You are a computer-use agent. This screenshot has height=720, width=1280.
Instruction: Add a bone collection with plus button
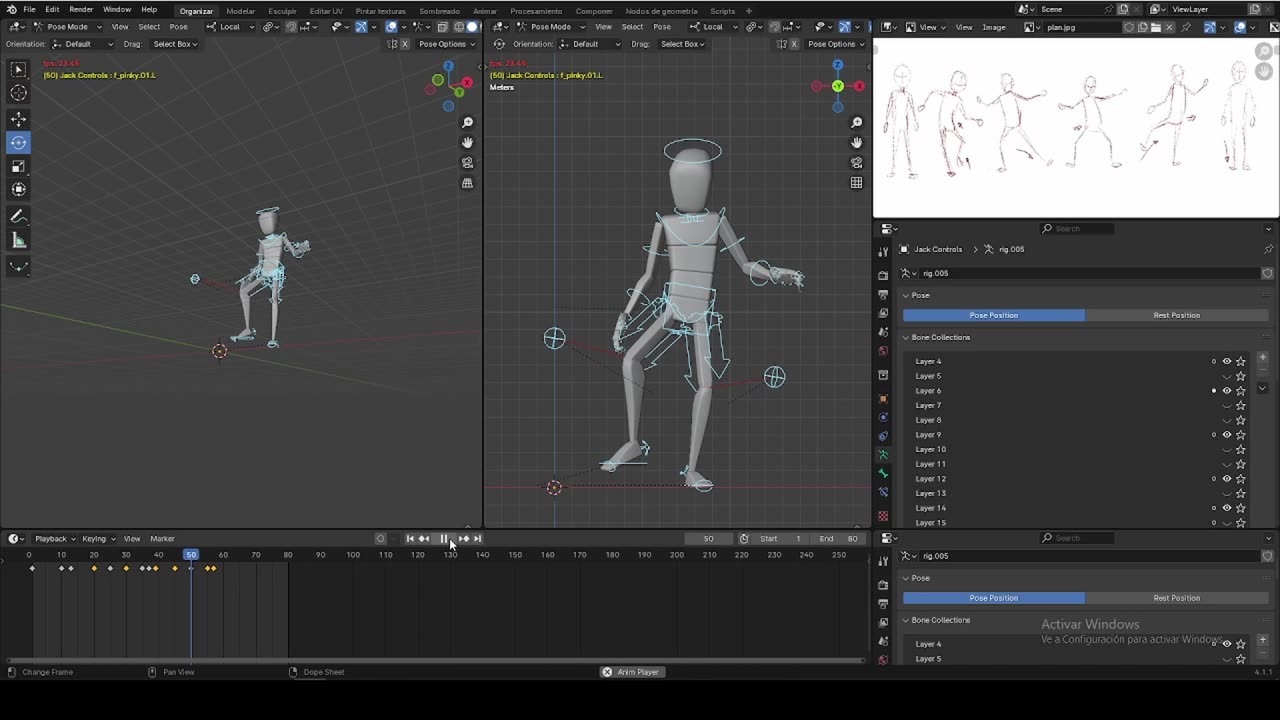coord(1262,357)
